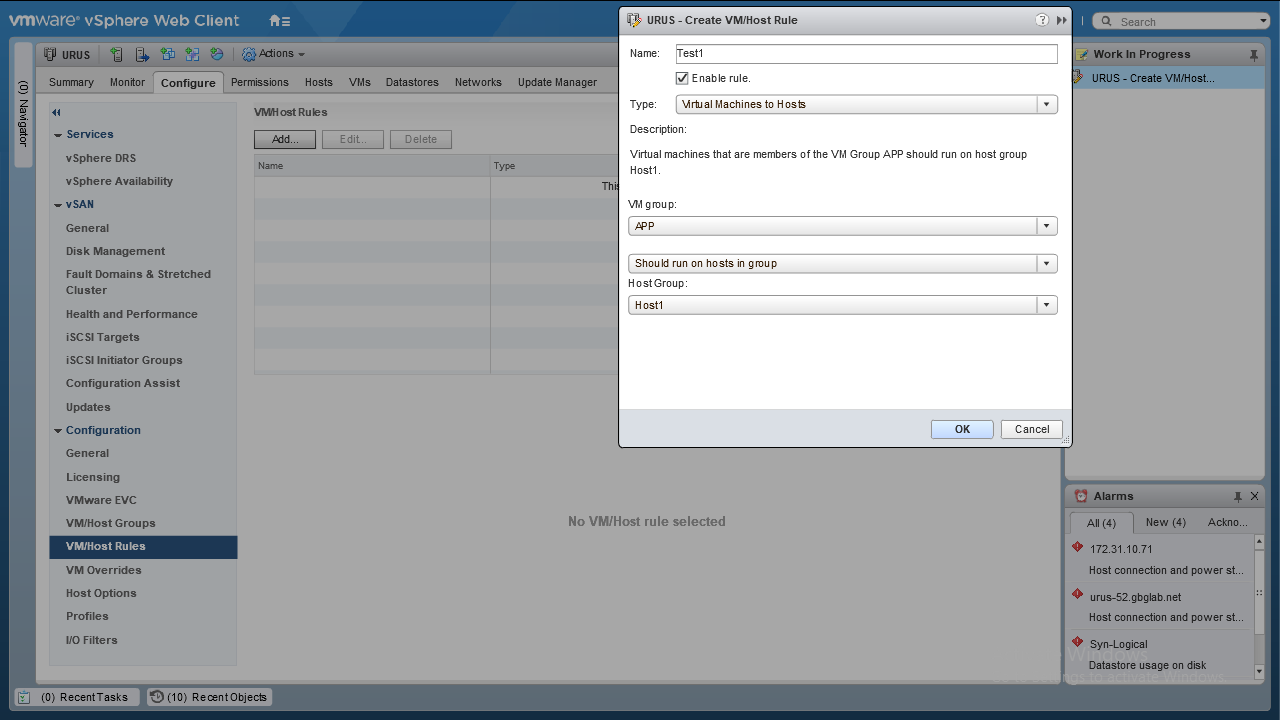Open the search options dropdown arrow
Image resolution: width=1280 pixels, height=720 pixels.
1264,21
